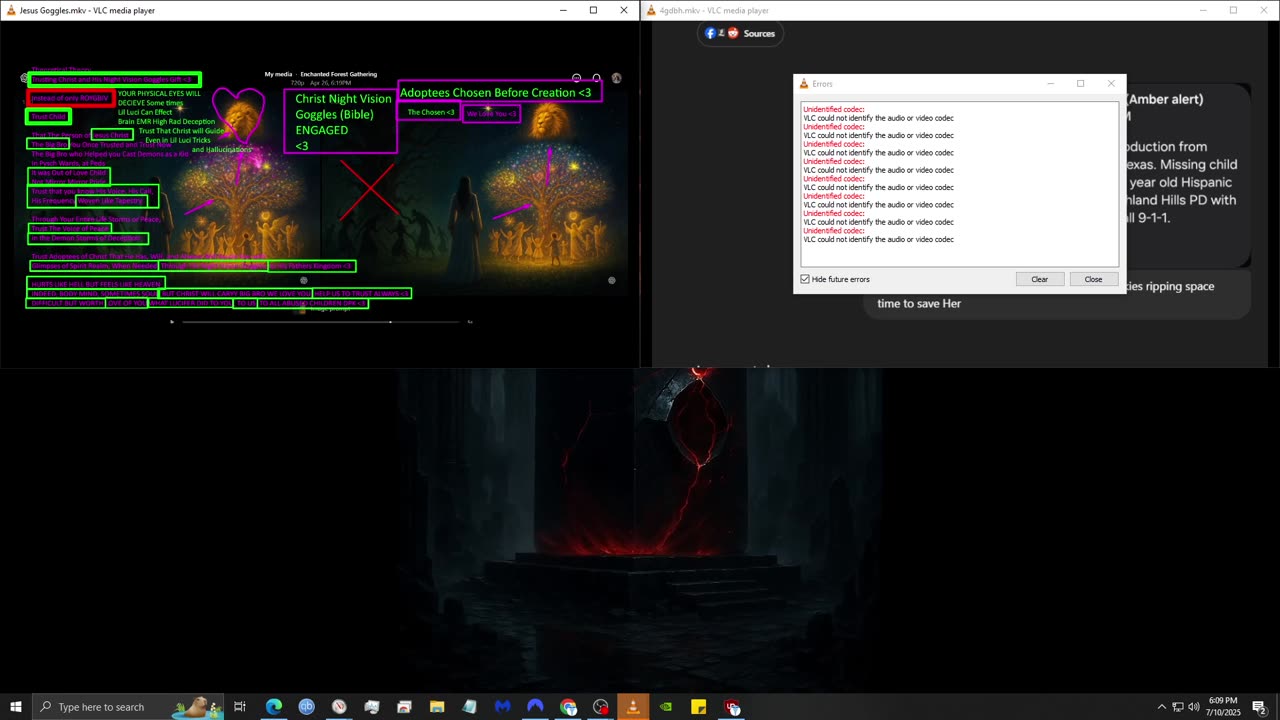The width and height of the screenshot is (1280, 720).
Task: Close the Errors dialog with the title bar X
Action: (x=1111, y=84)
